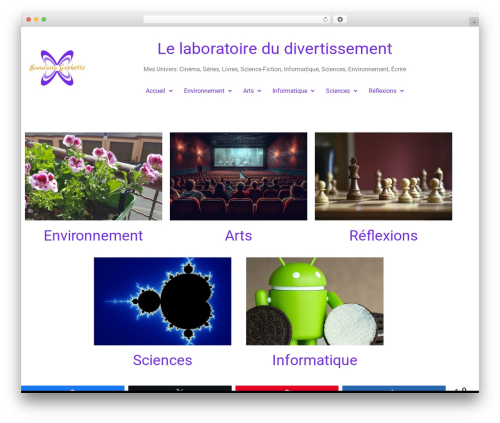Click the Android Oreo robot thumbnail

tap(315, 301)
